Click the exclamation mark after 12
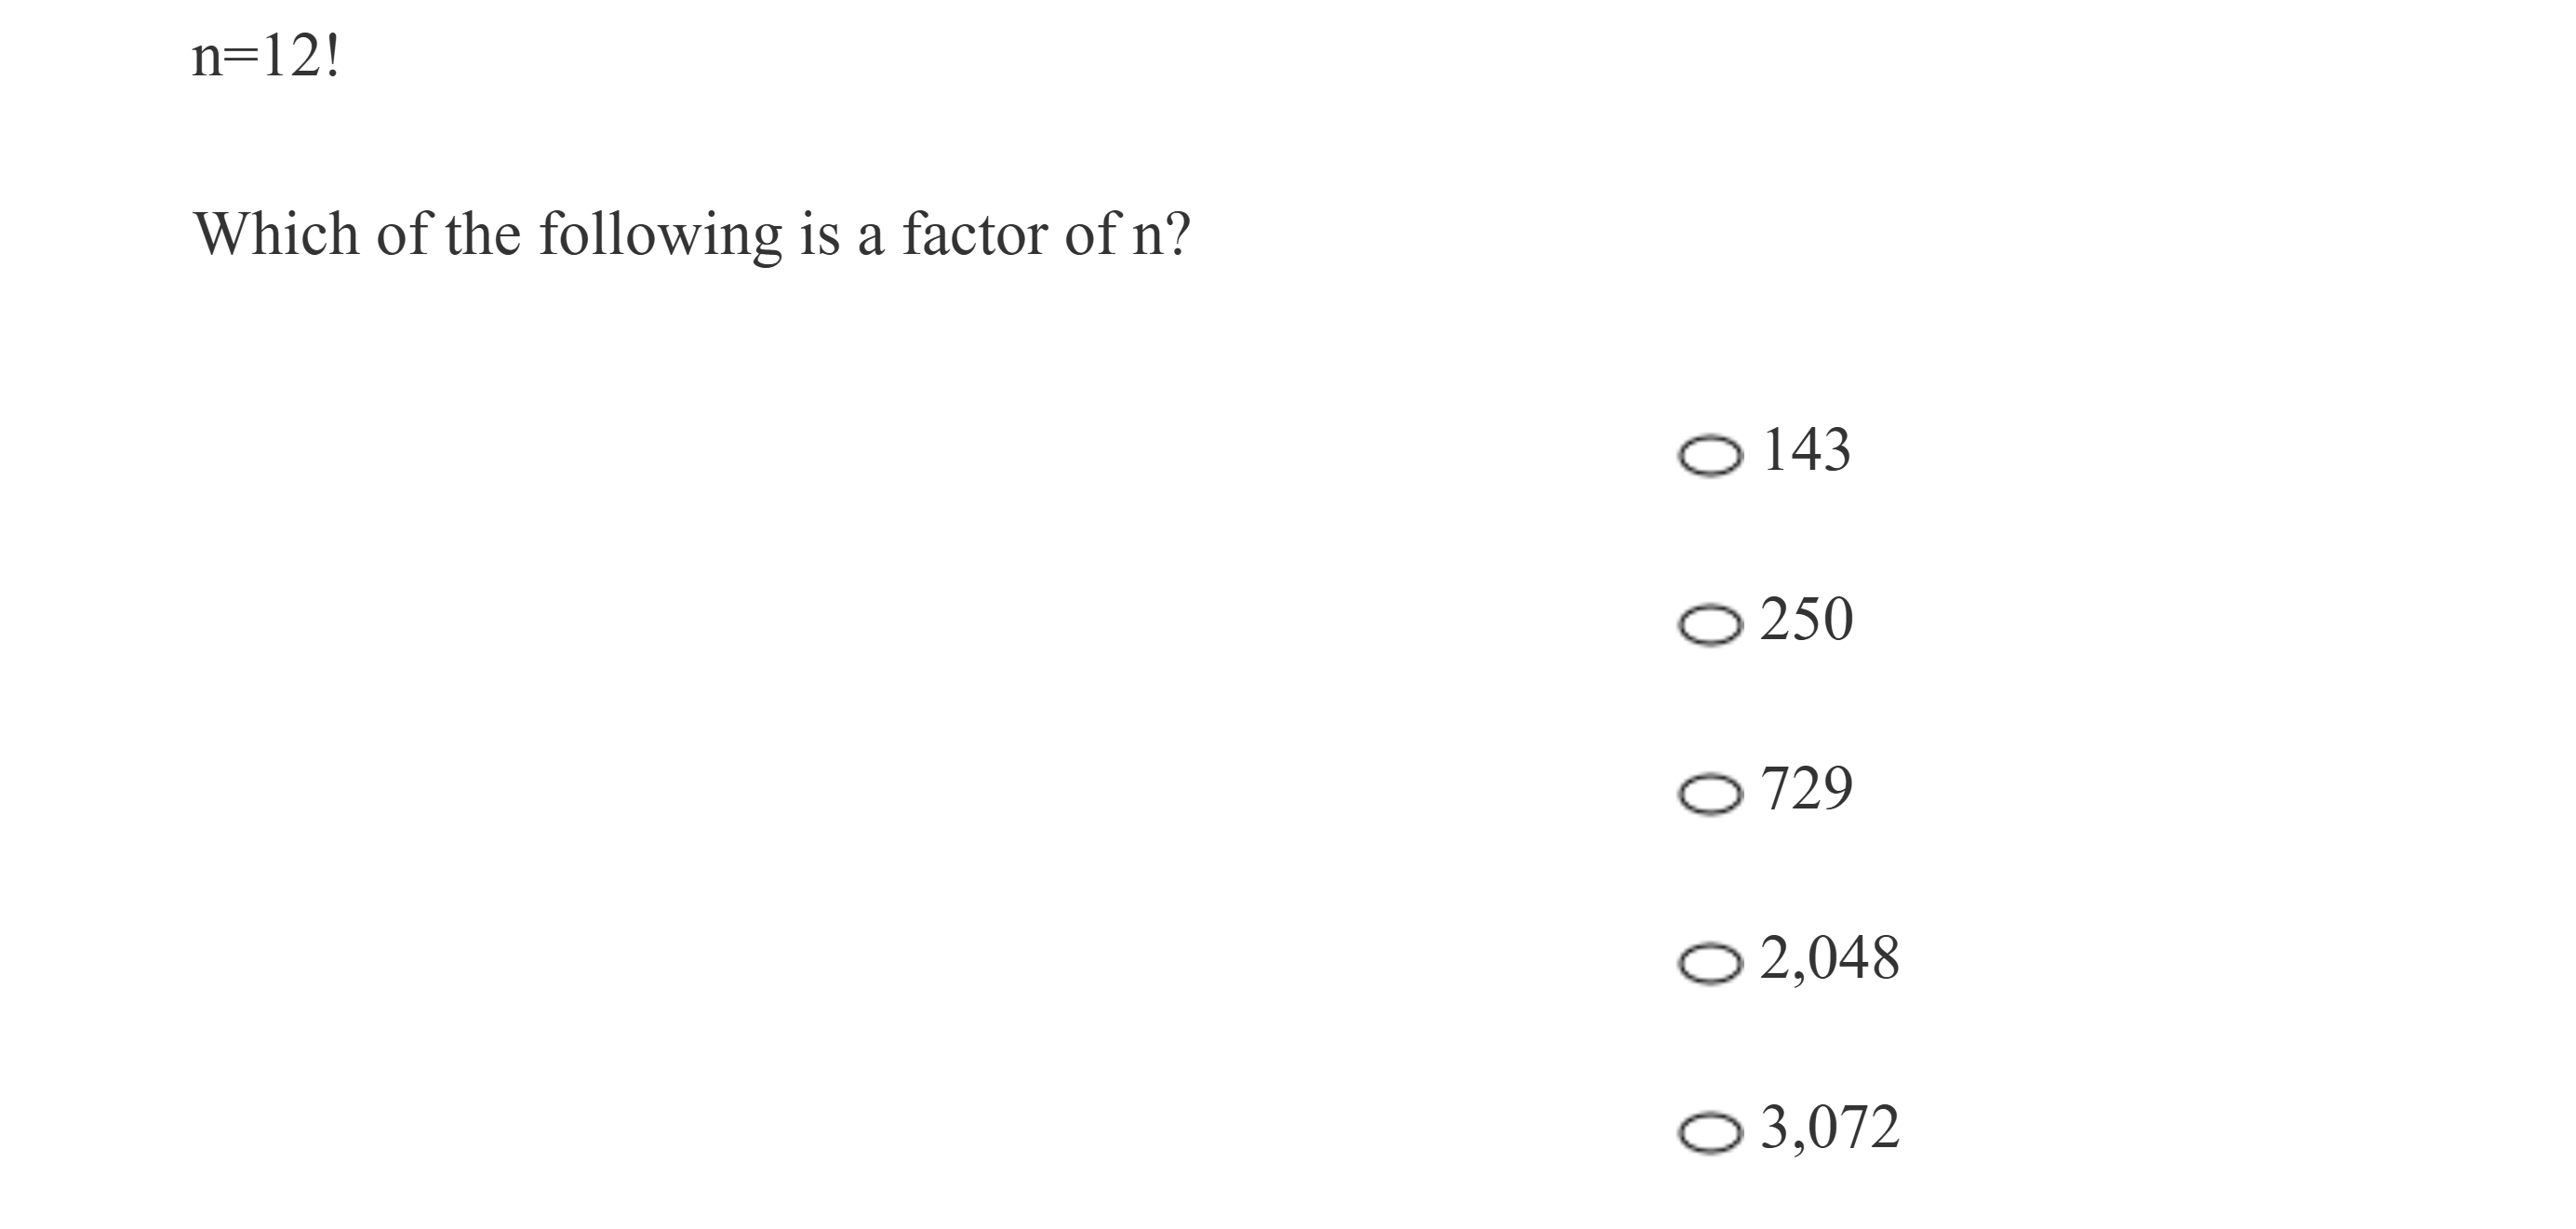 pyautogui.click(x=333, y=56)
